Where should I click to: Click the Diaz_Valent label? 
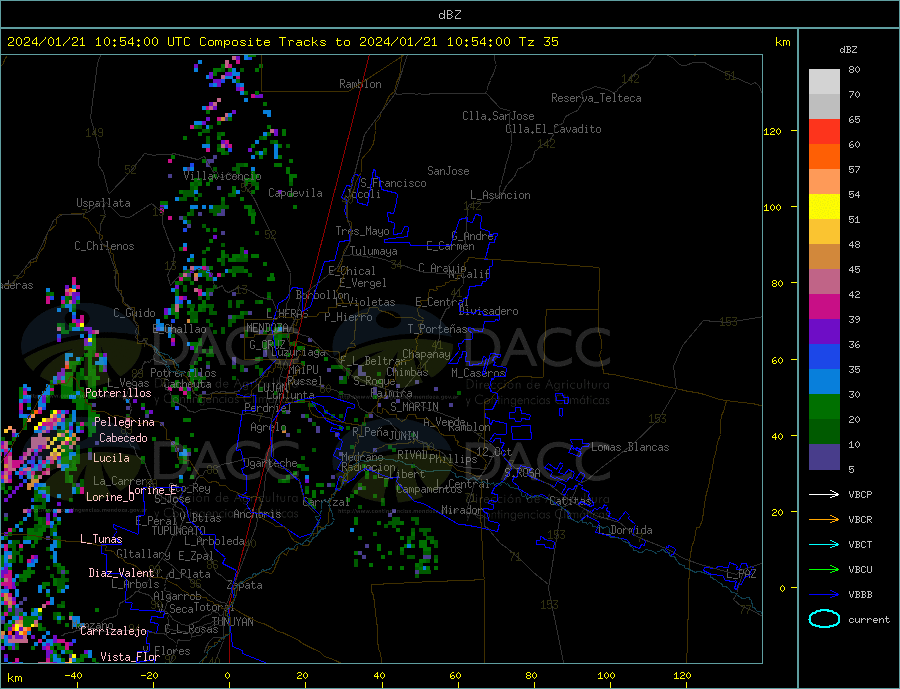[122, 573]
